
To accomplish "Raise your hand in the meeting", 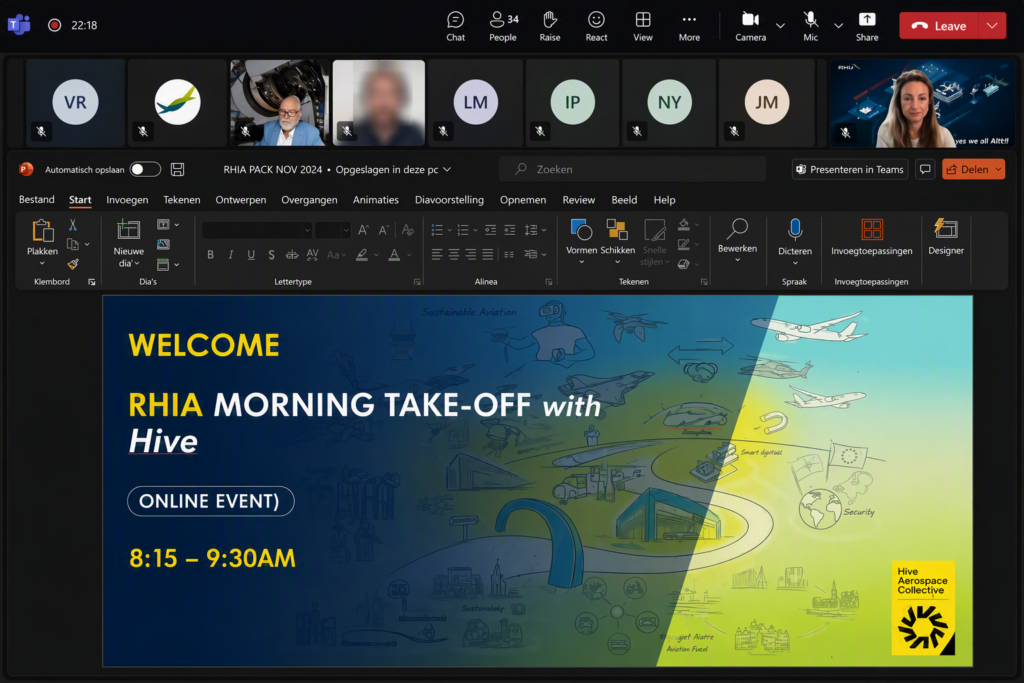I will pos(550,26).
